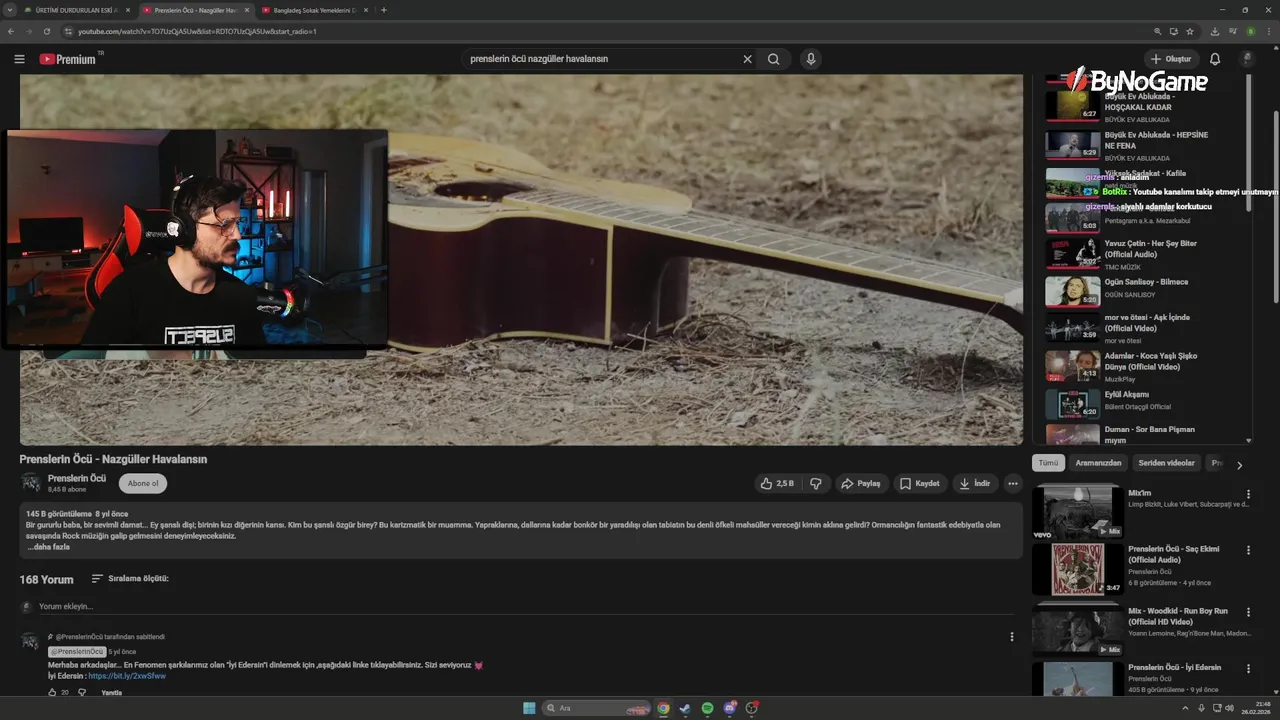The width and height of the screenshot is (1280, 720).
Task: Switch to Bangladeş Sokak Yemekleri browser tab
Action: pyautogui.click(x=314, y=10)
